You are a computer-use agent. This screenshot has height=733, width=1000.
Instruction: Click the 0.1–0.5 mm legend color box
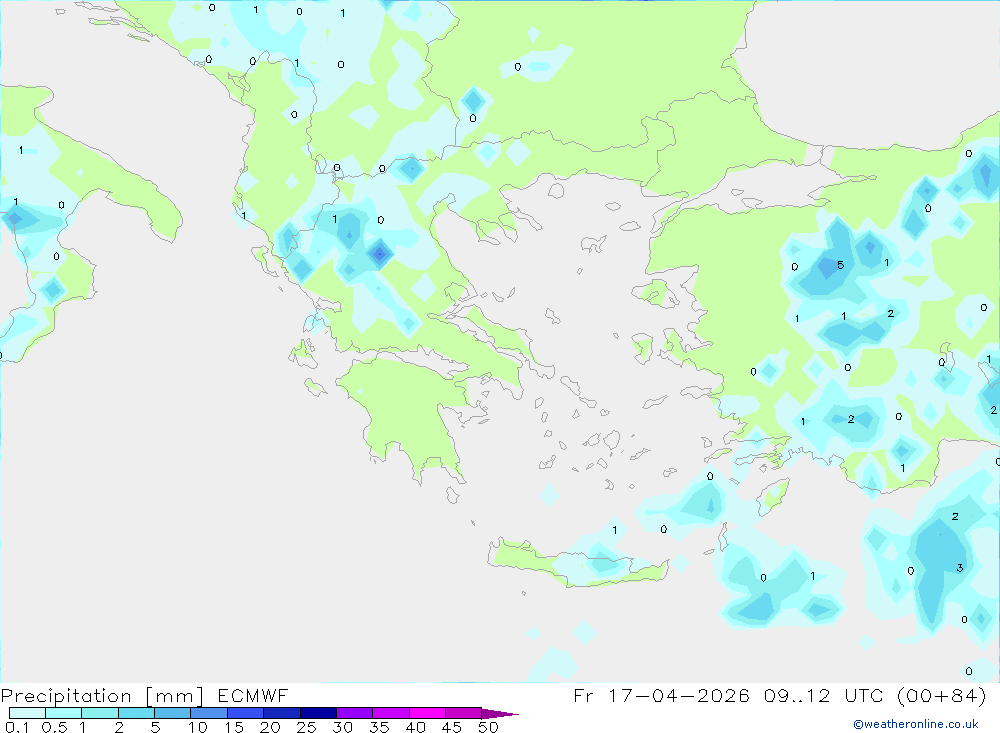[27, 713]
